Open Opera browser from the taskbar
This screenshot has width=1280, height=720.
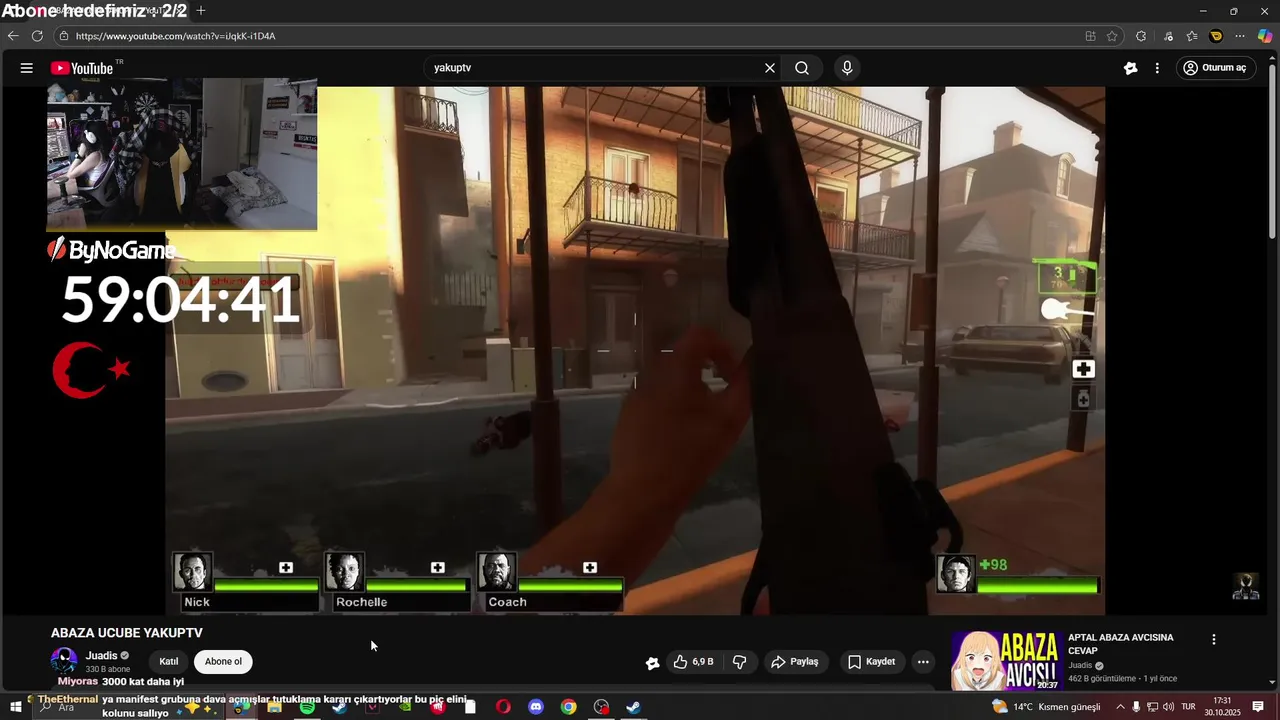503,707
